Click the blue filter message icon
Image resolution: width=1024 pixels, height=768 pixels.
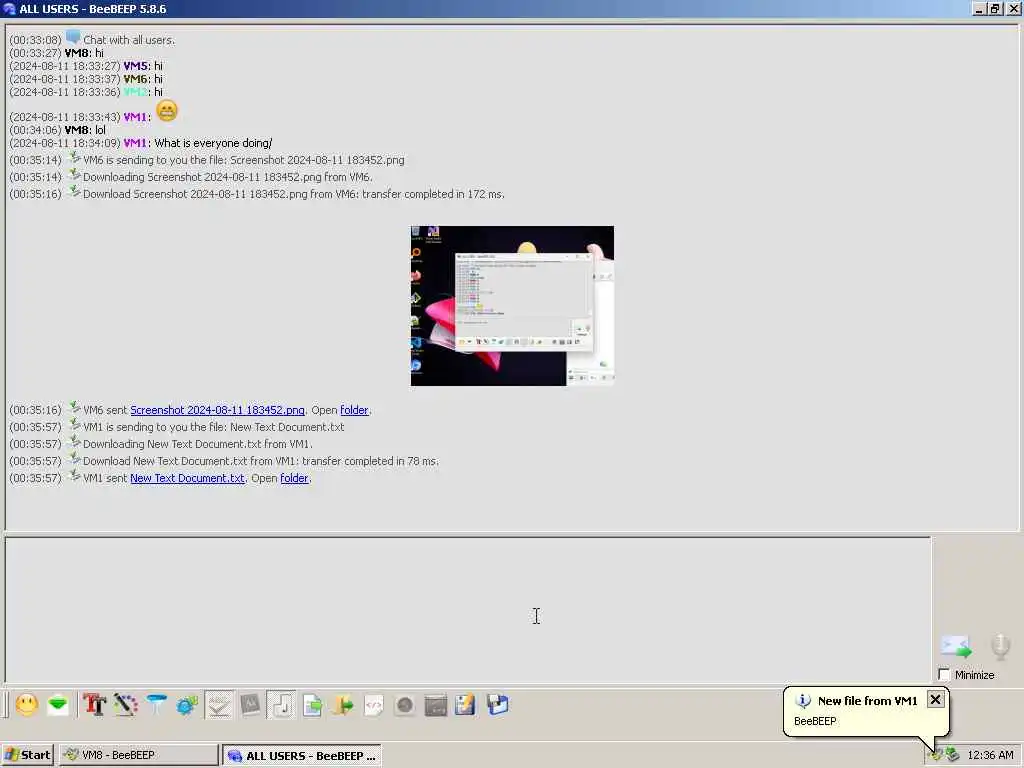pyautogui.click(x=156, y=705)
